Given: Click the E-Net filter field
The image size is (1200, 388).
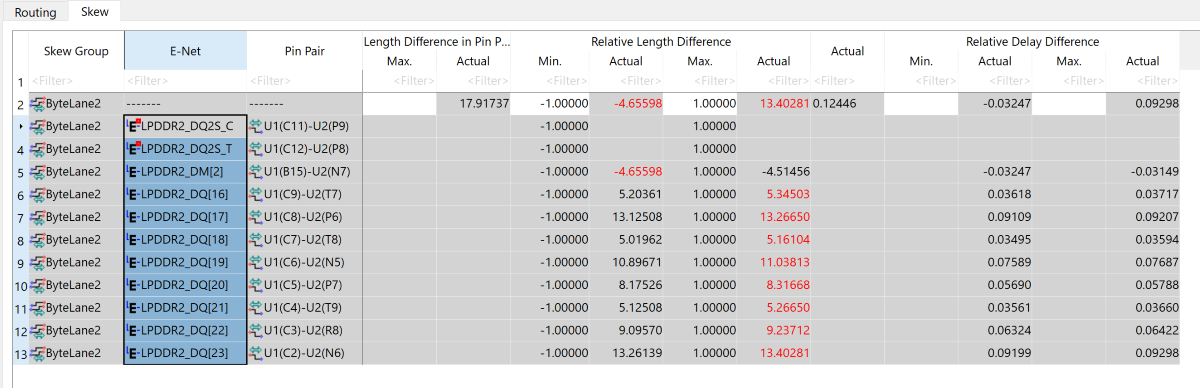Looking at the screenshot, I should (x=185, y=80).
